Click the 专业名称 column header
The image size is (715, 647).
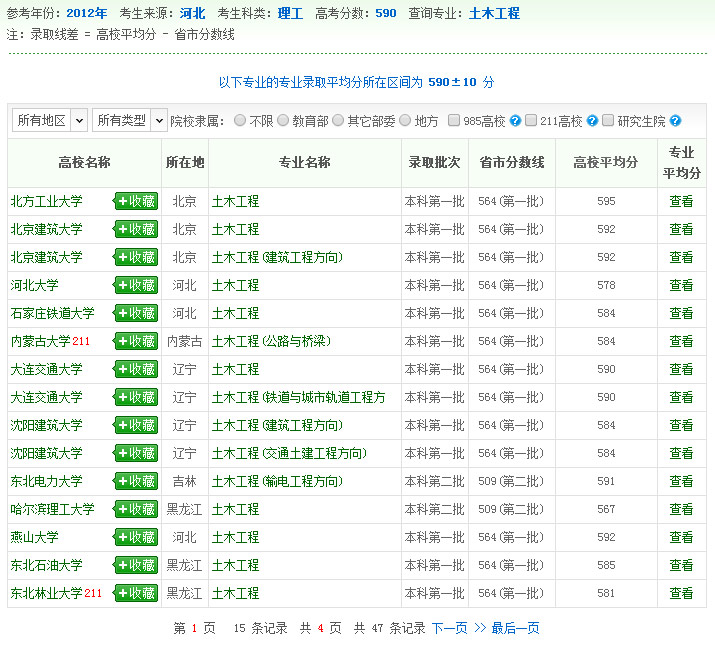[305, 162]
